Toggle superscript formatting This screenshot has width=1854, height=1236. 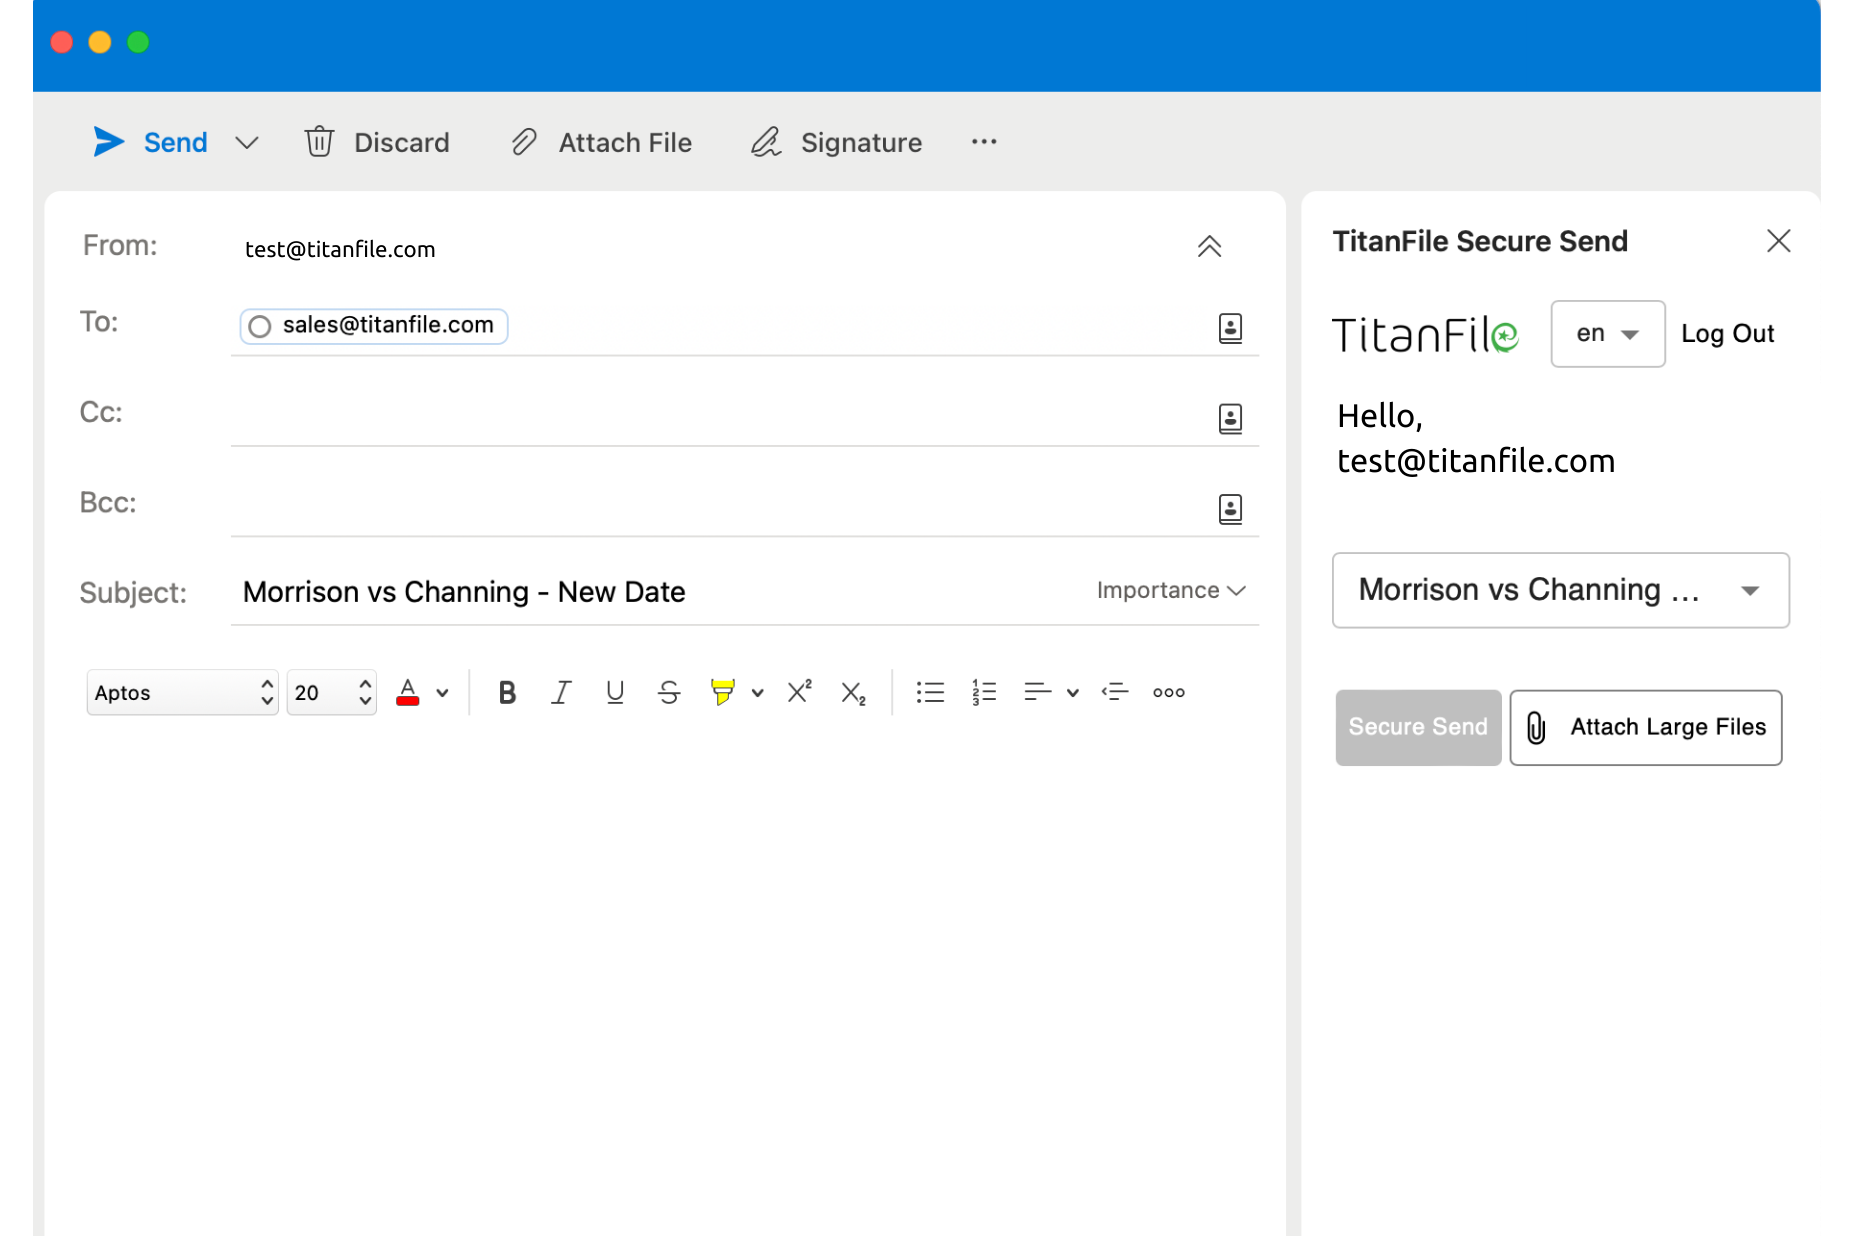(x=799, y=692)
